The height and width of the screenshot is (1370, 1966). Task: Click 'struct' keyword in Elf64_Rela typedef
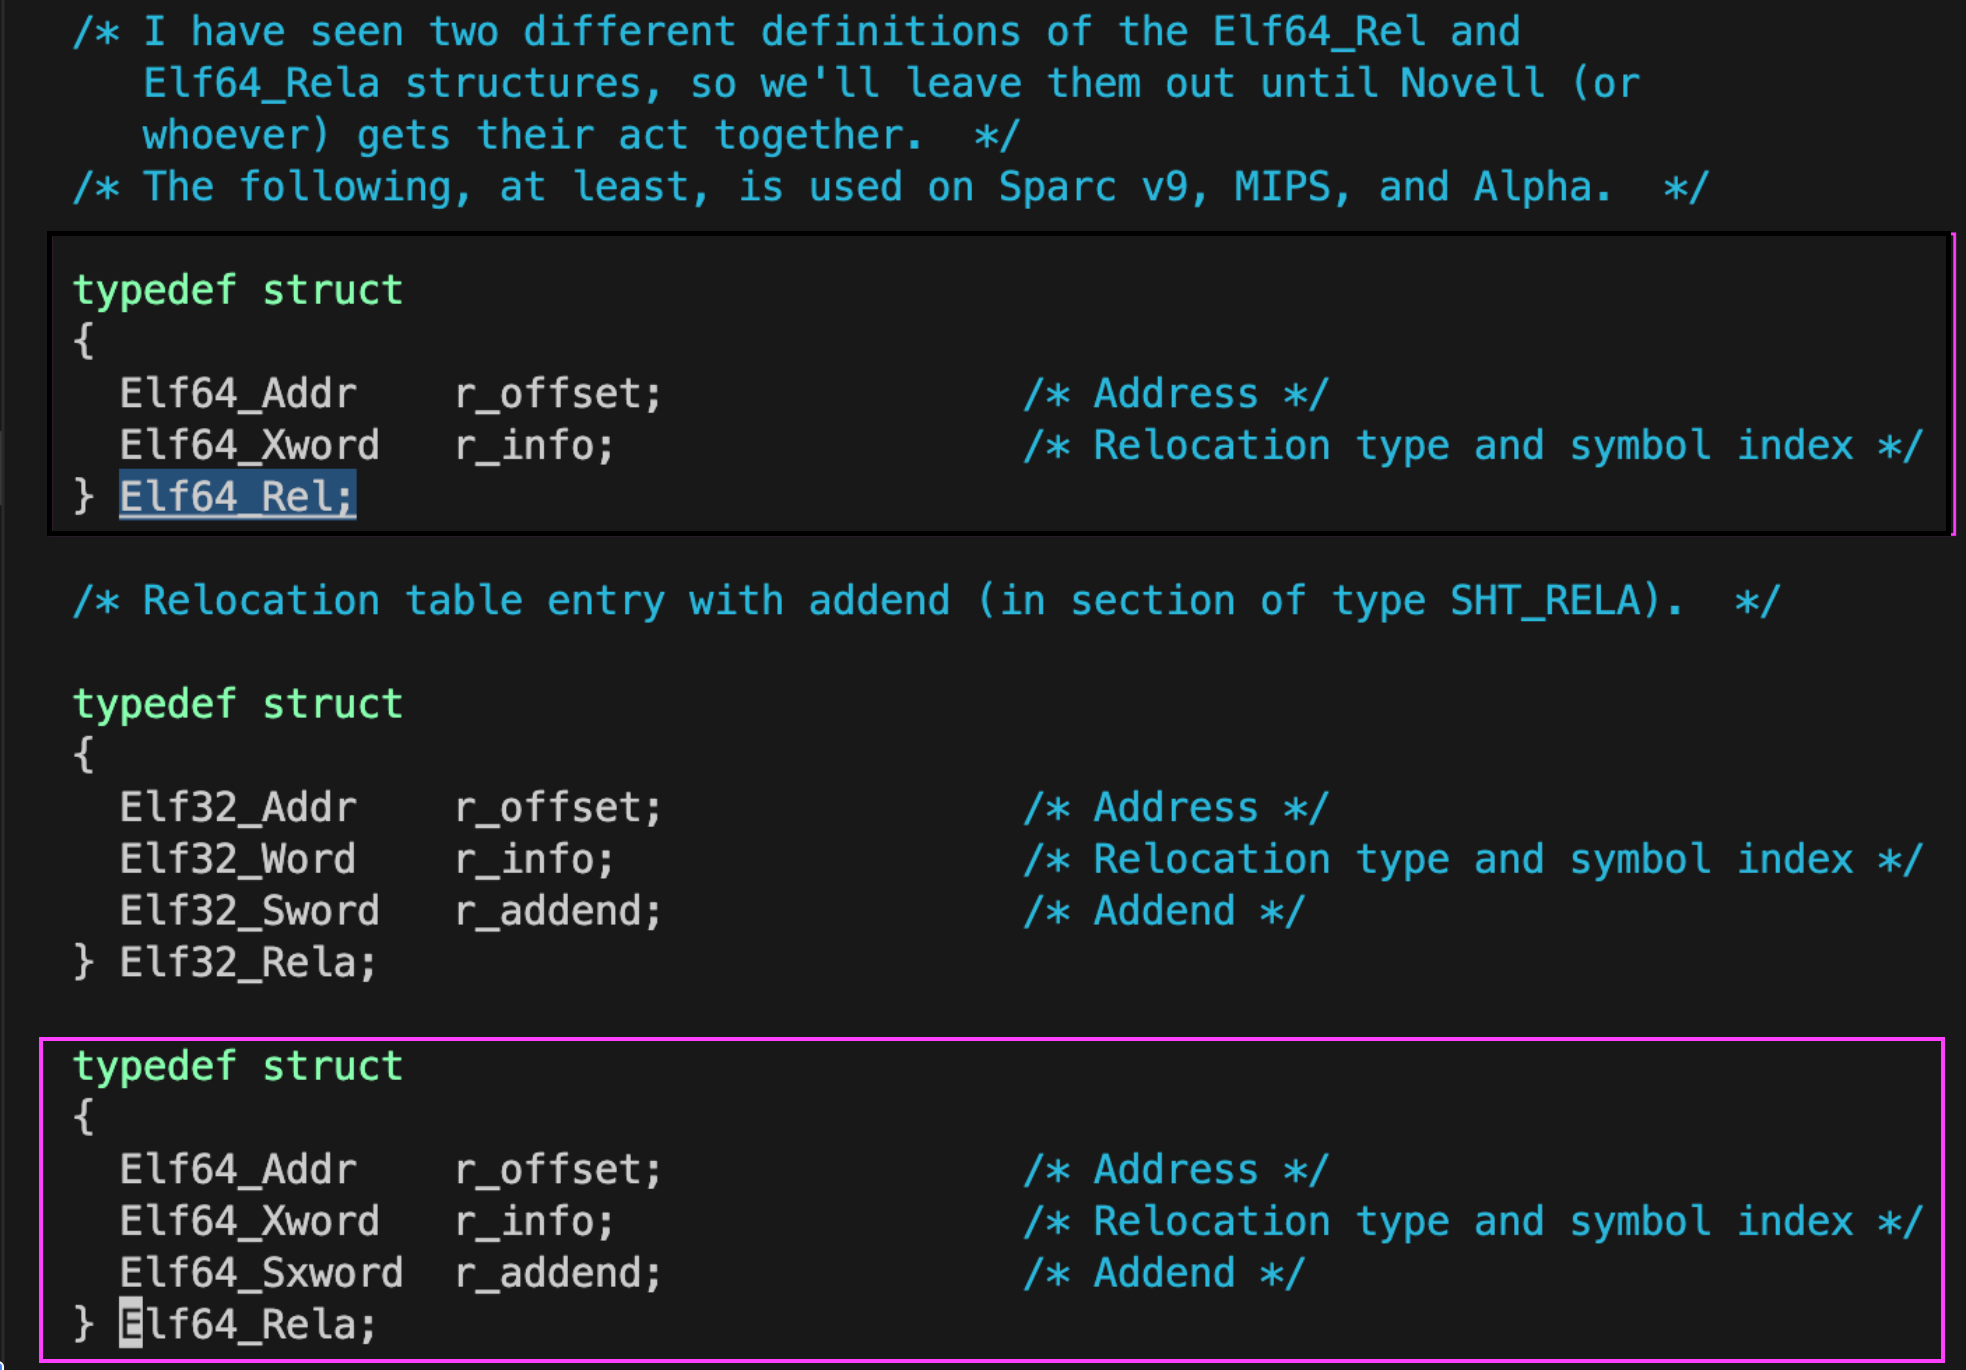click(332, 1066)
